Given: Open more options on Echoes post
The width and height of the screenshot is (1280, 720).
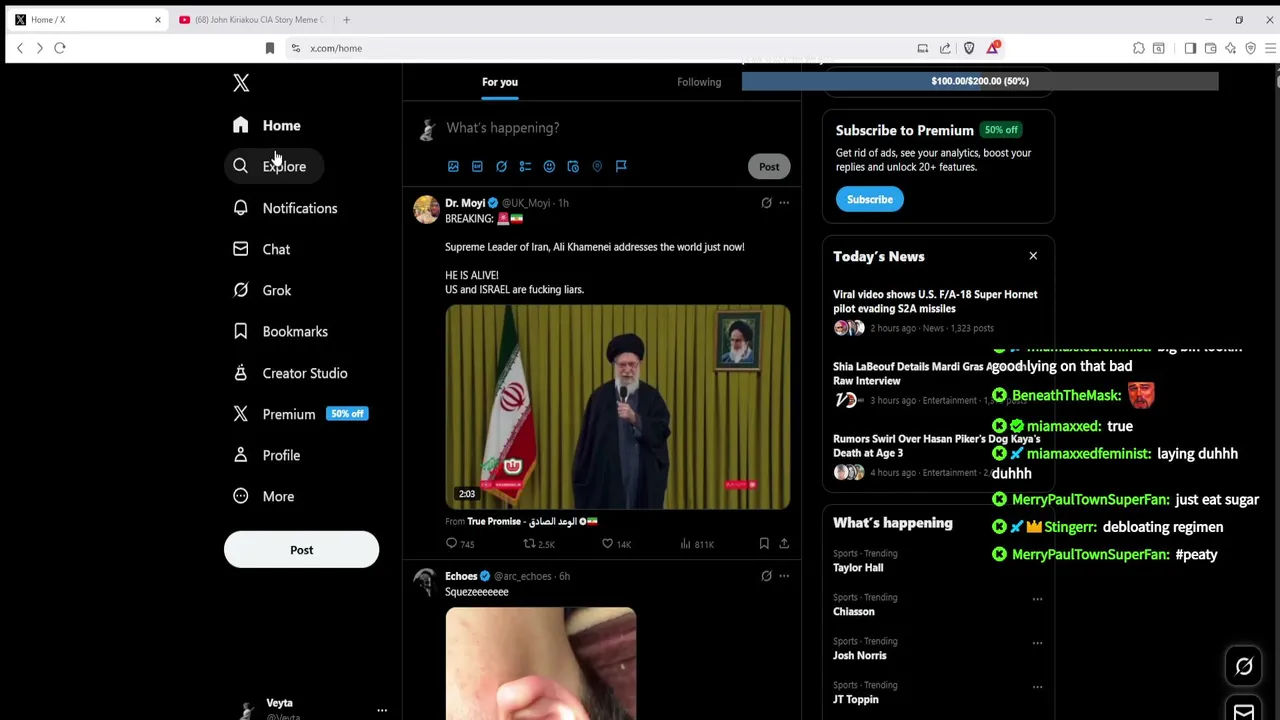Looking at the screenshot, I should click(784, 576).
